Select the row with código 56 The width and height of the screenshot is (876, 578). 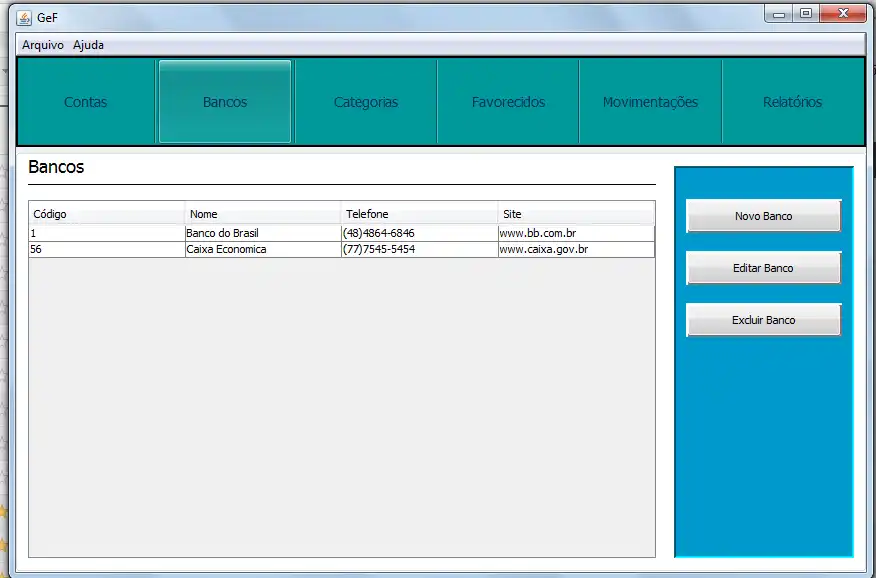point(342,250)
